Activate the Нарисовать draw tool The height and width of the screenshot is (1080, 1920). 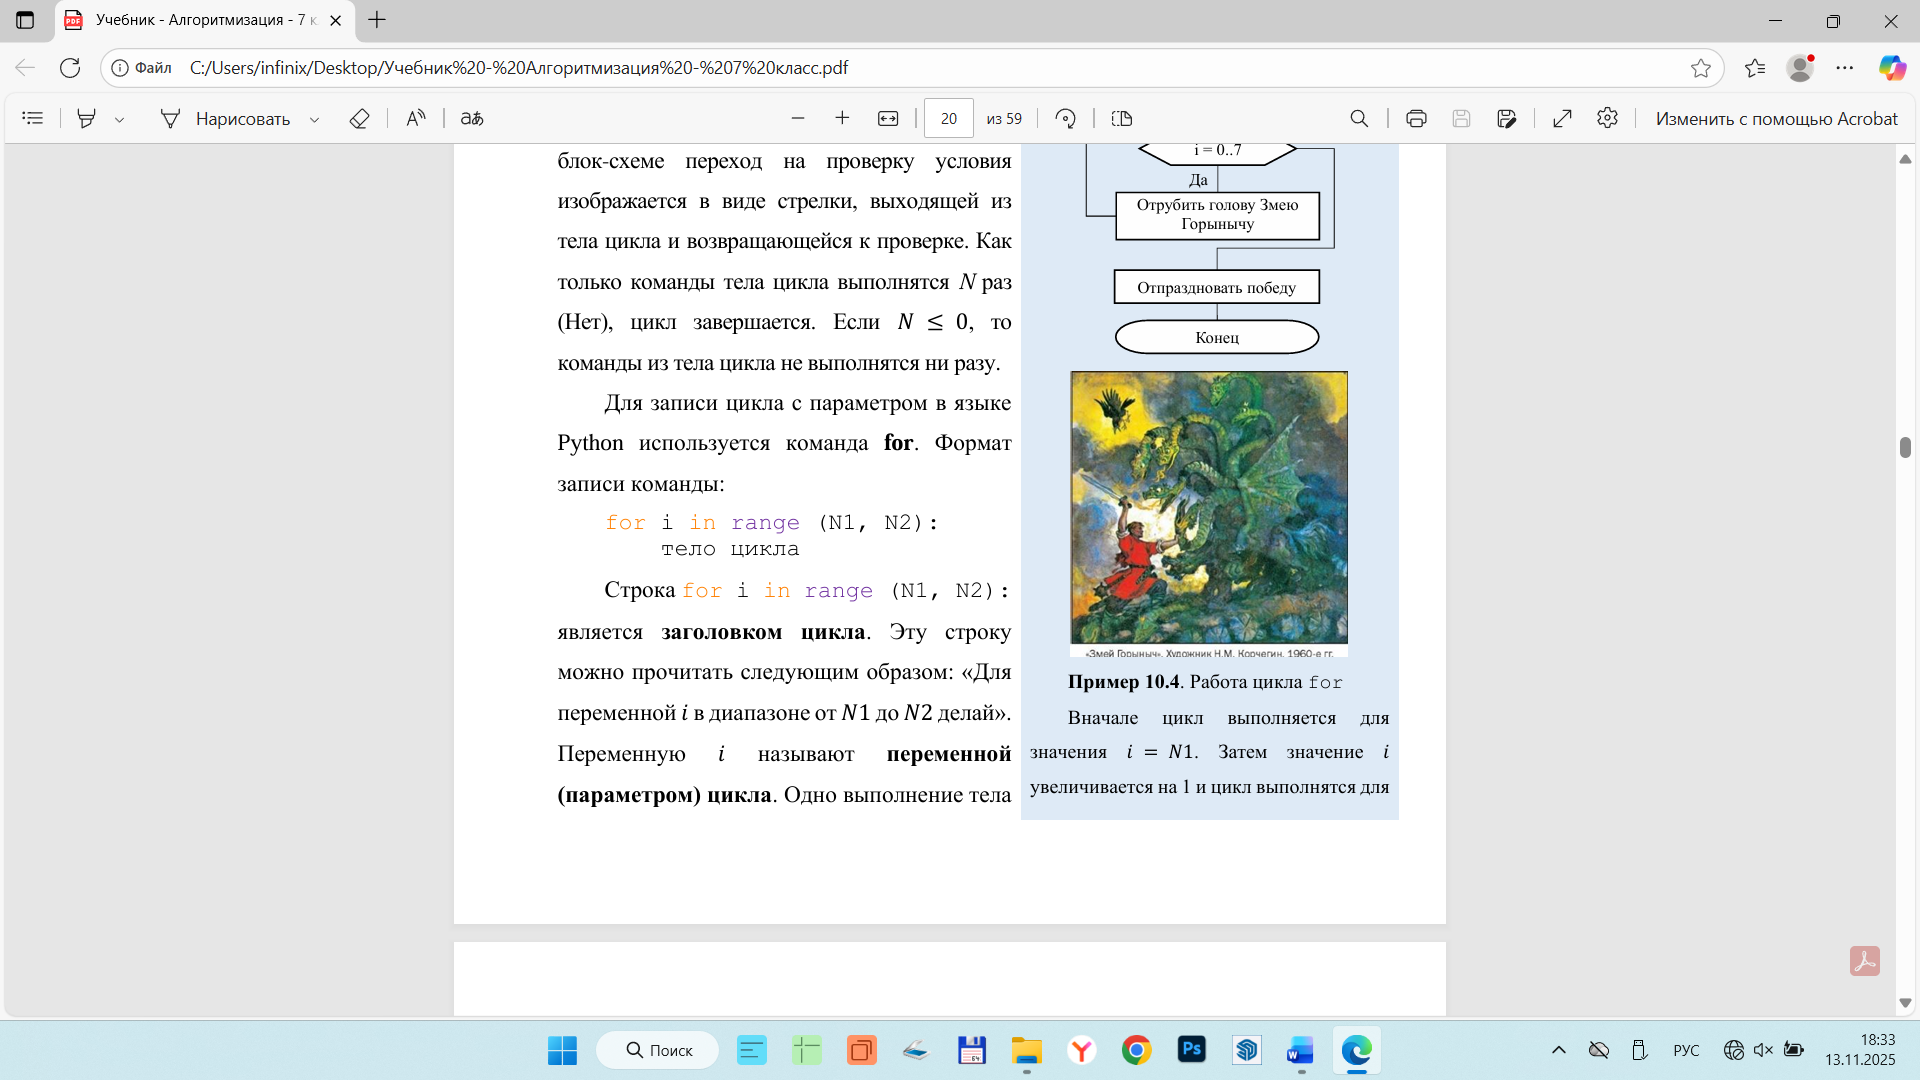[226, 118]
